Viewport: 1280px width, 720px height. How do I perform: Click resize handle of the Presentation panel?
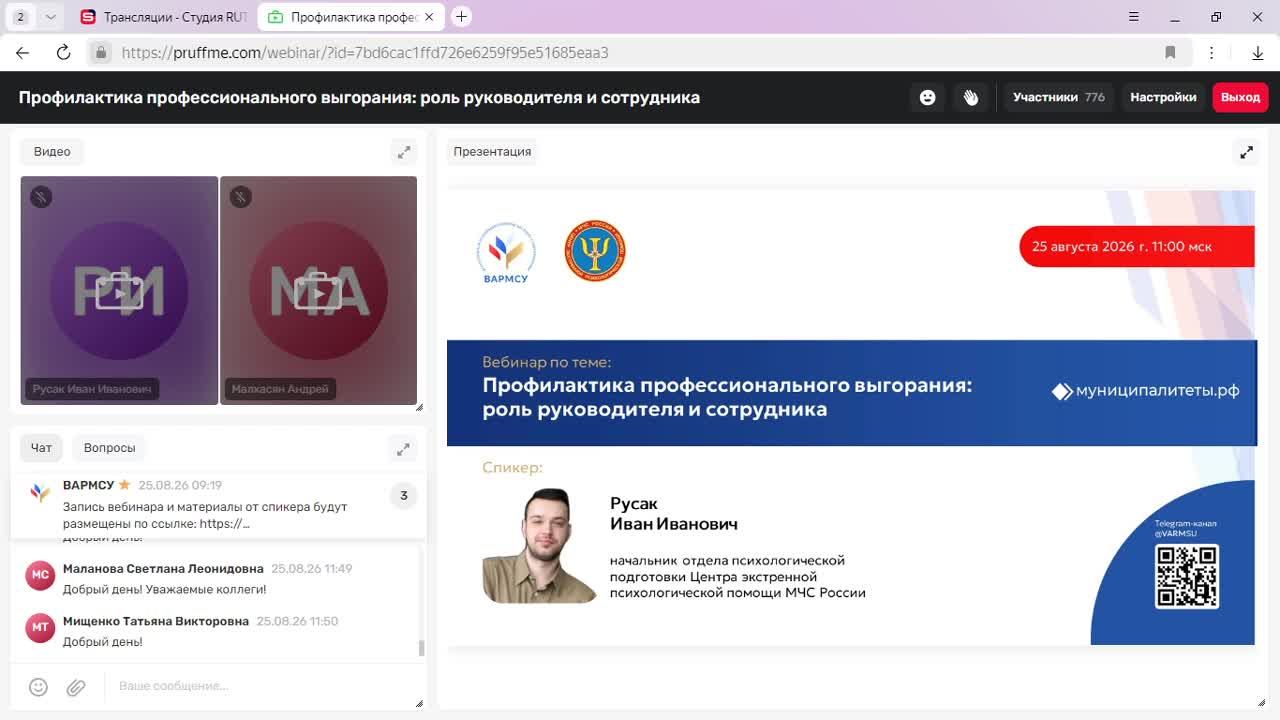point(1261,703)
